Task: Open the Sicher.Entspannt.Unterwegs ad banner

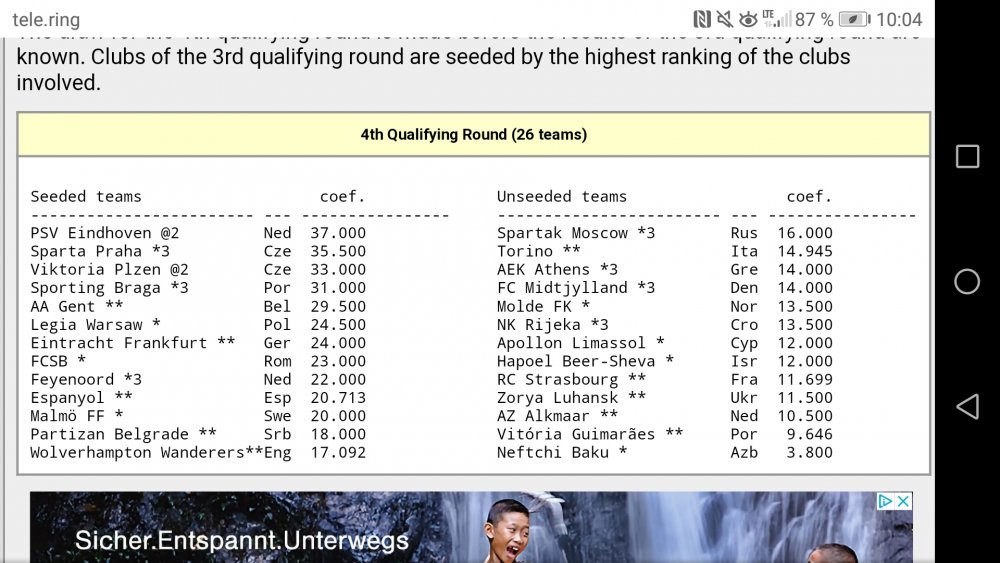Action: [x=471, y=527]
